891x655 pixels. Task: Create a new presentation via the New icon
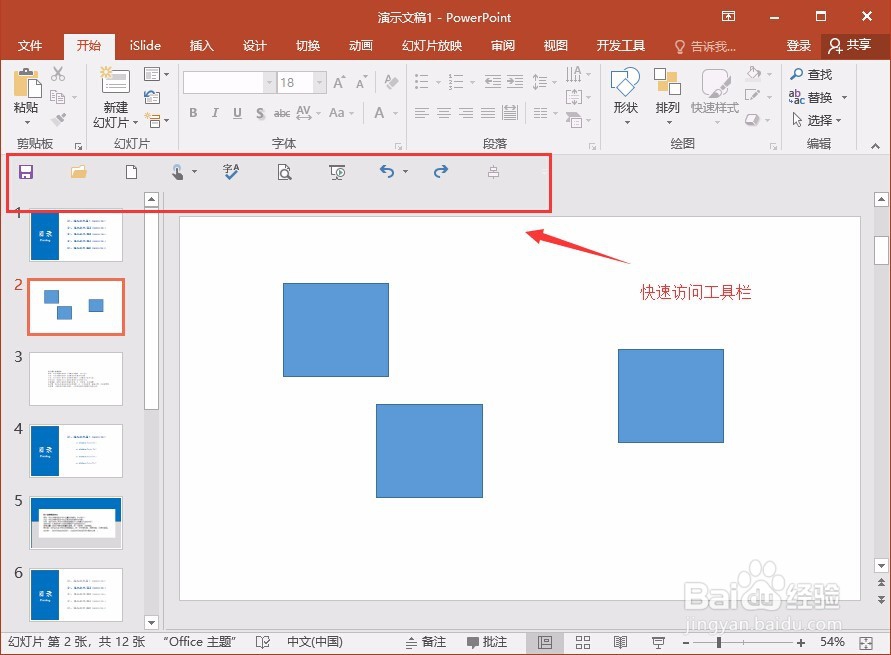pyautogui.click(x=130, y=171)
